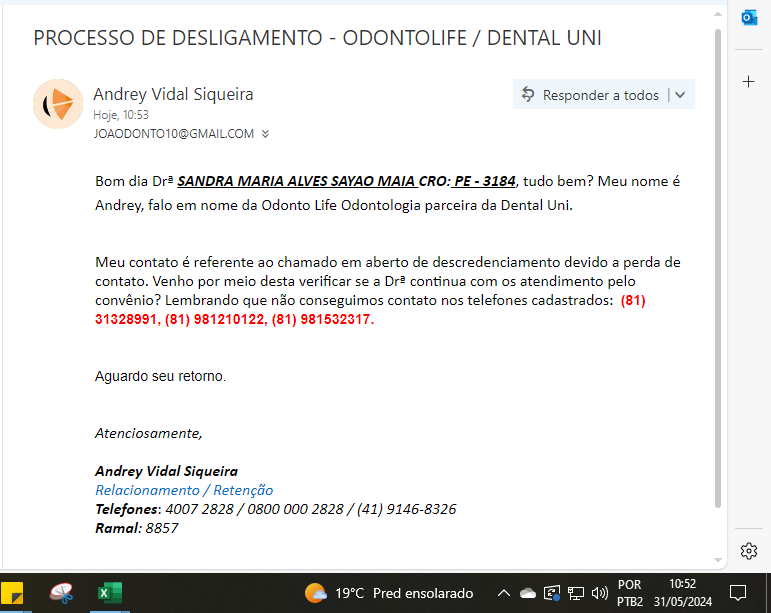Open the dropdown arrow beside Responder a todos
771x613 pixels.
681,94
